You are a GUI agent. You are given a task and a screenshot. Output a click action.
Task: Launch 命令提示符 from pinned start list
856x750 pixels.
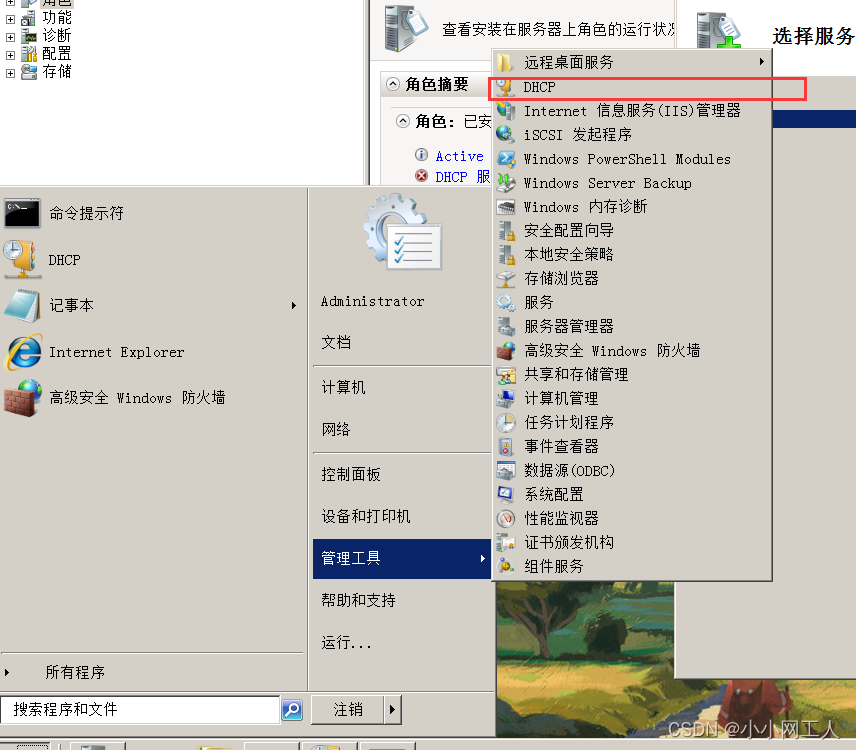coord(153,213)
